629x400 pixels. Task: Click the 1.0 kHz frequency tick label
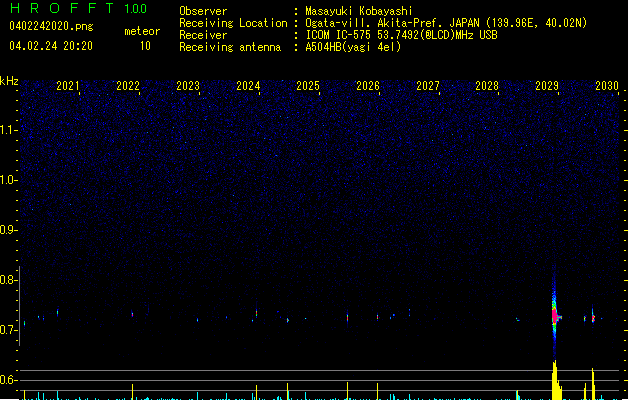click(x=8, y=180)
